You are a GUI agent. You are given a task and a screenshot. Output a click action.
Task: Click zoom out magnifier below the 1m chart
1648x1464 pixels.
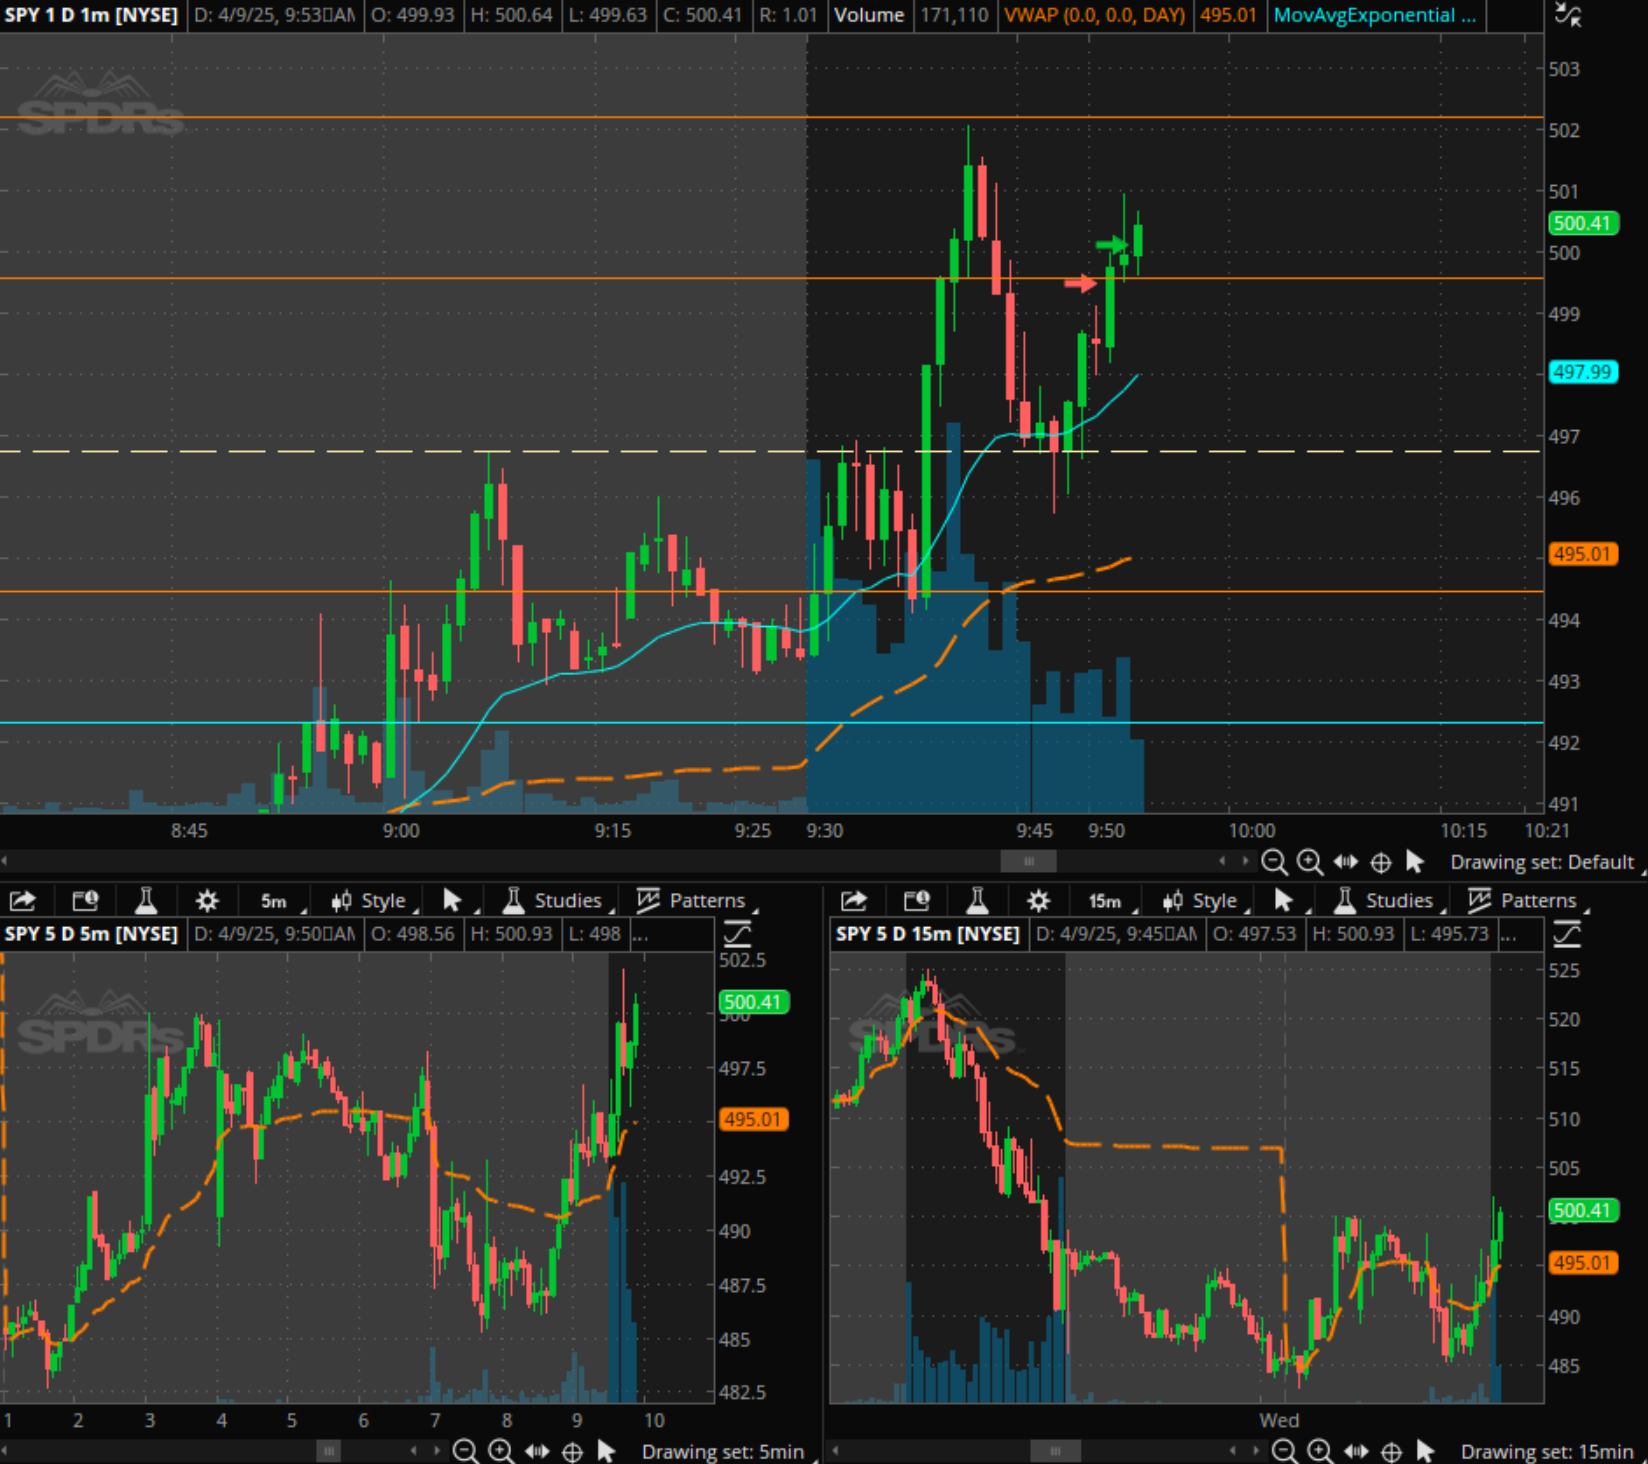click(1274, 862)
